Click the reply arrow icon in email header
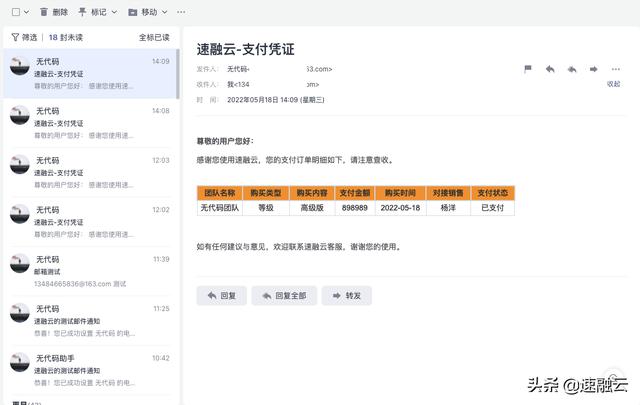640x405 pixels. 550,69
